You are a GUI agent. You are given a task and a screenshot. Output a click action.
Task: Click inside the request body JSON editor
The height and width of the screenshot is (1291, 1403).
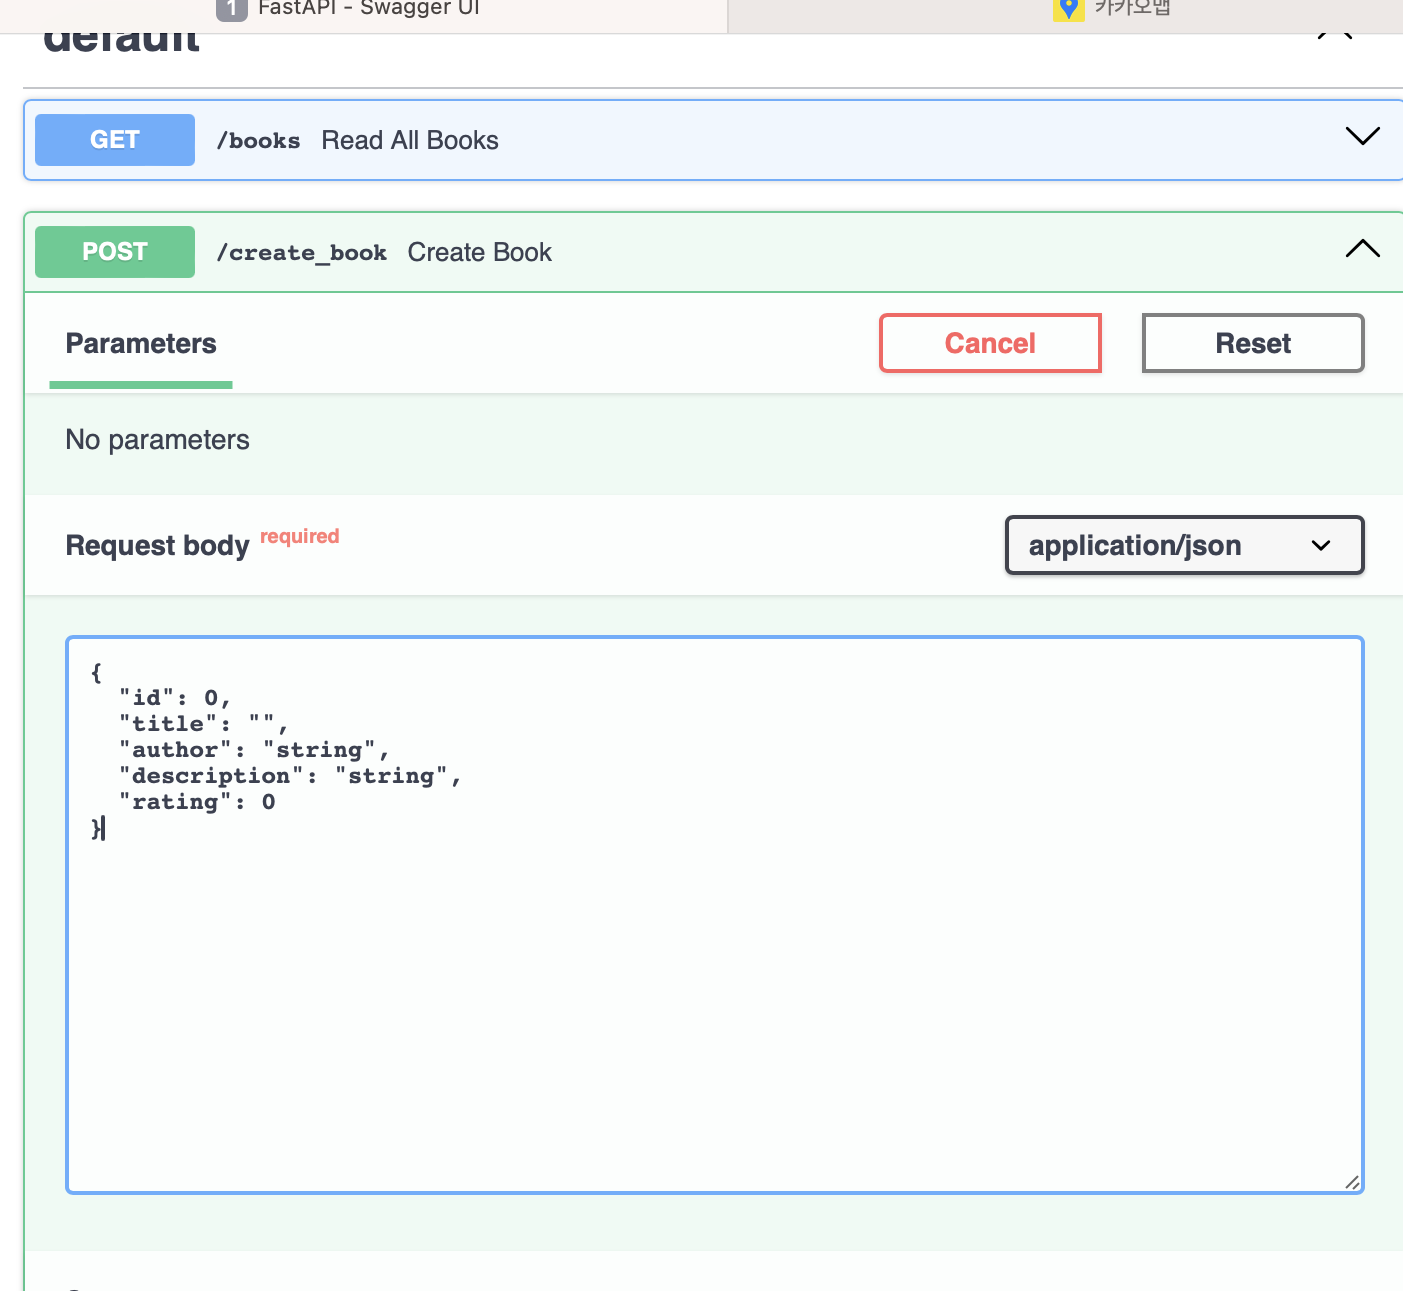click(x=715, y=915)
